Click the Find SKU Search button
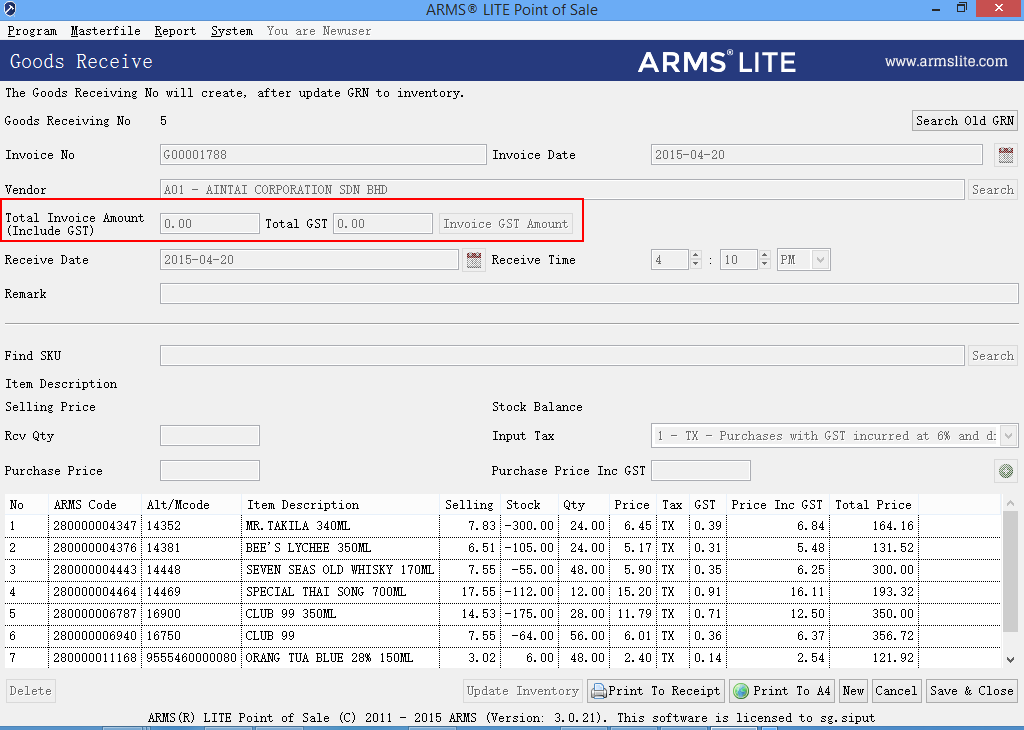Screen dimensions: 1024x730 (x=993, y=356)
